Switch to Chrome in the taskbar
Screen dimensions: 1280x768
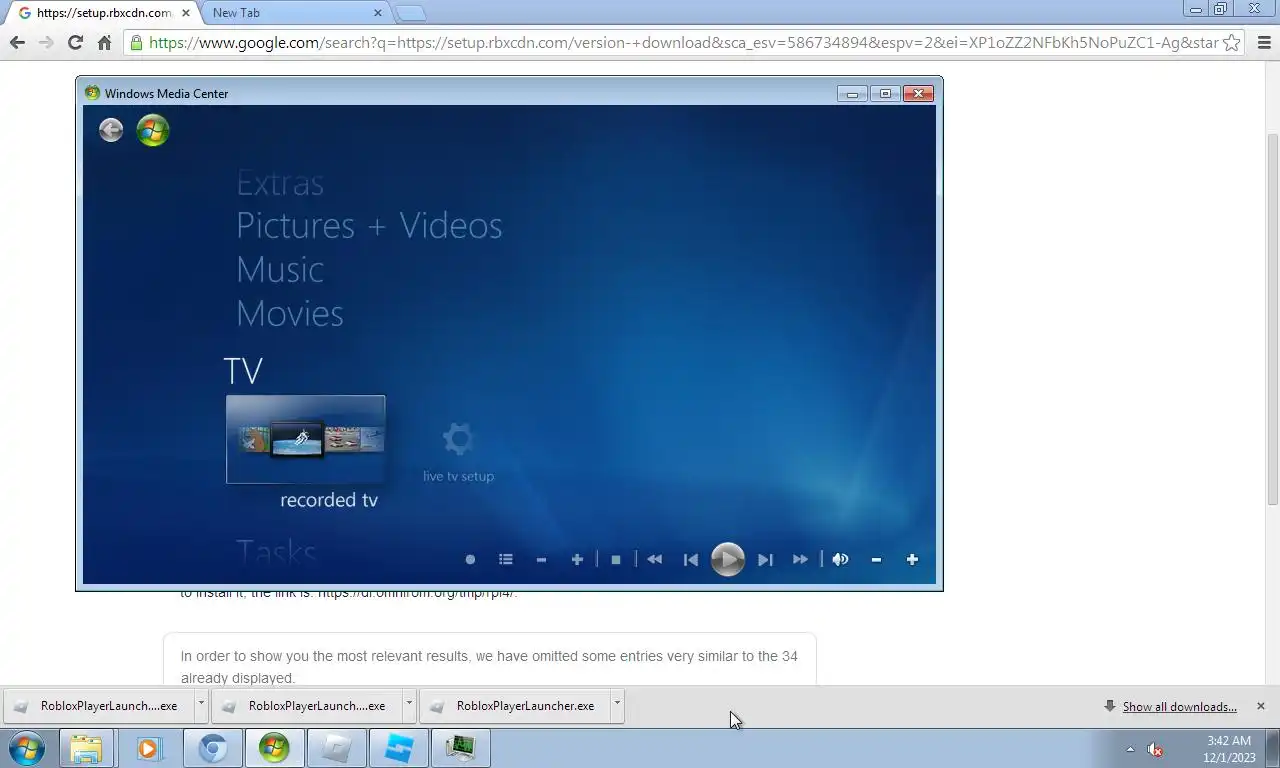pyautogui.click(x=212, y=748)
